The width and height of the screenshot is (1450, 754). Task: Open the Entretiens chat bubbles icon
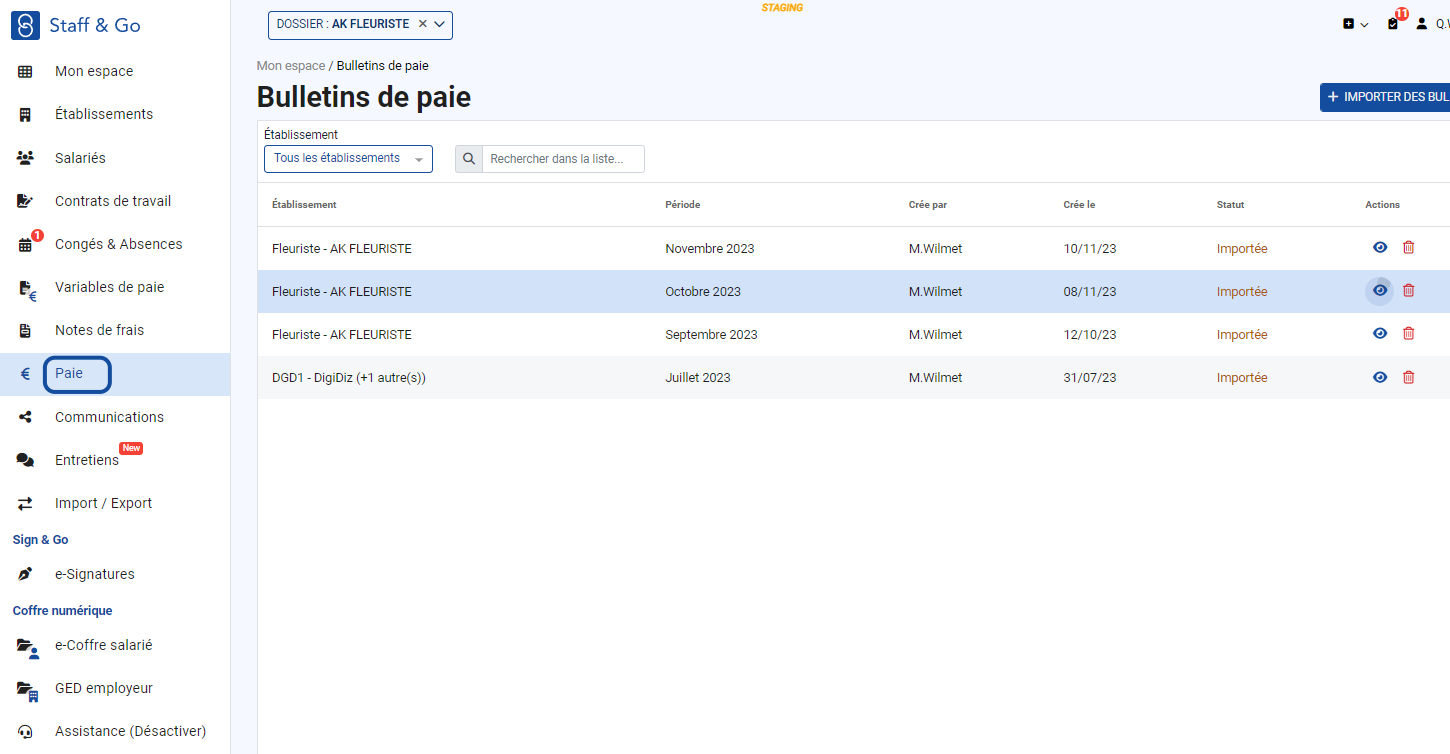[x=25, y=460]
